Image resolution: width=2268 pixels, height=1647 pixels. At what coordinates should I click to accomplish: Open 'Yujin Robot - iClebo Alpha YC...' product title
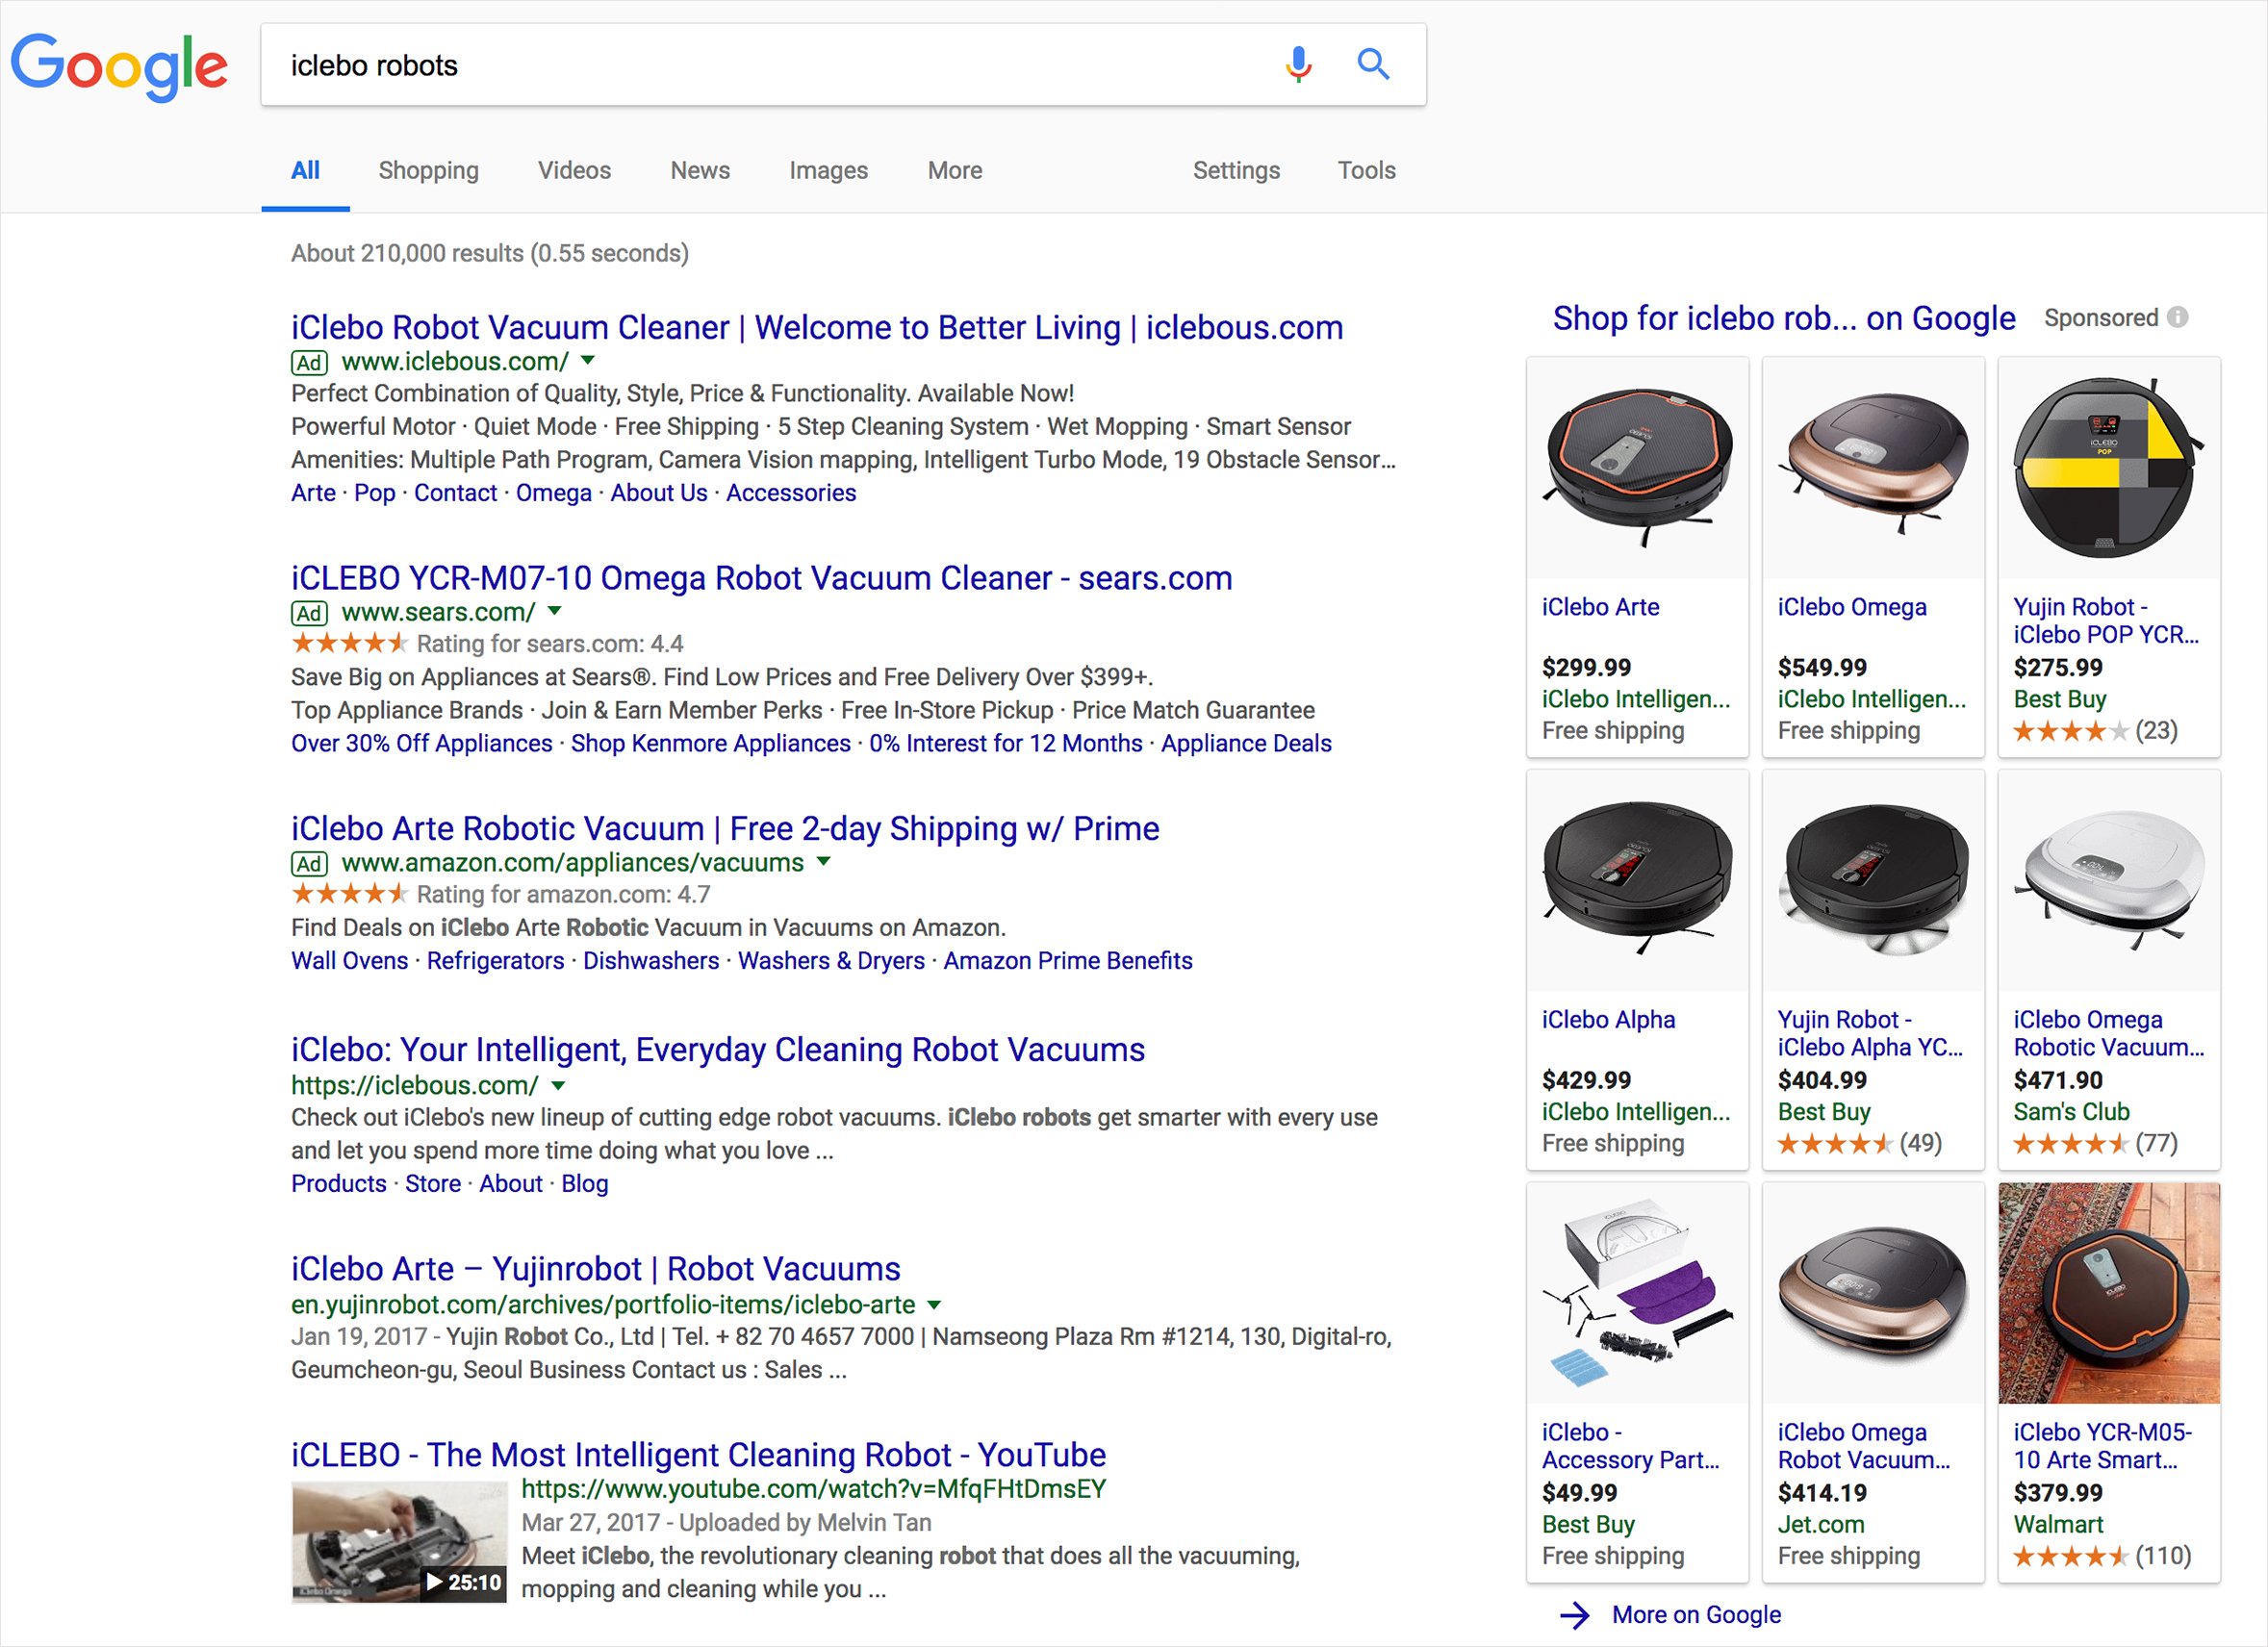tap(1870, 1033)
